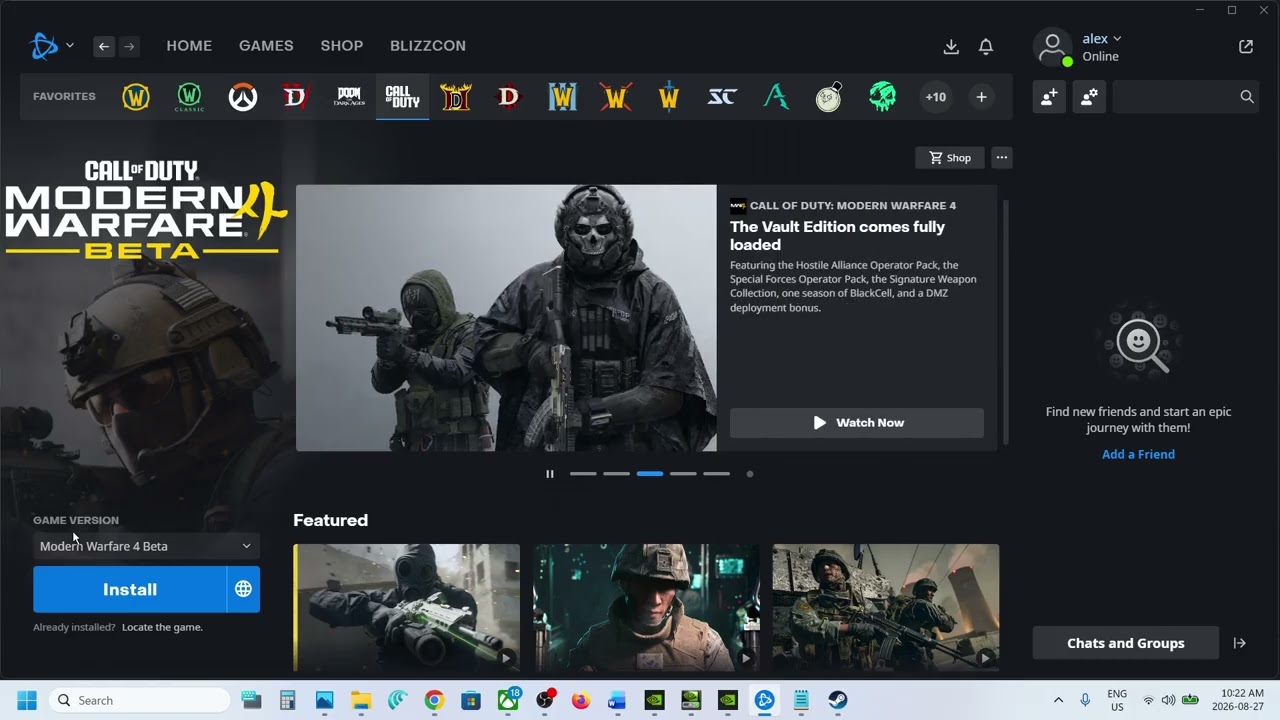
Task: Open the round top-hat game favorite
Action: (x=829, y=97)
